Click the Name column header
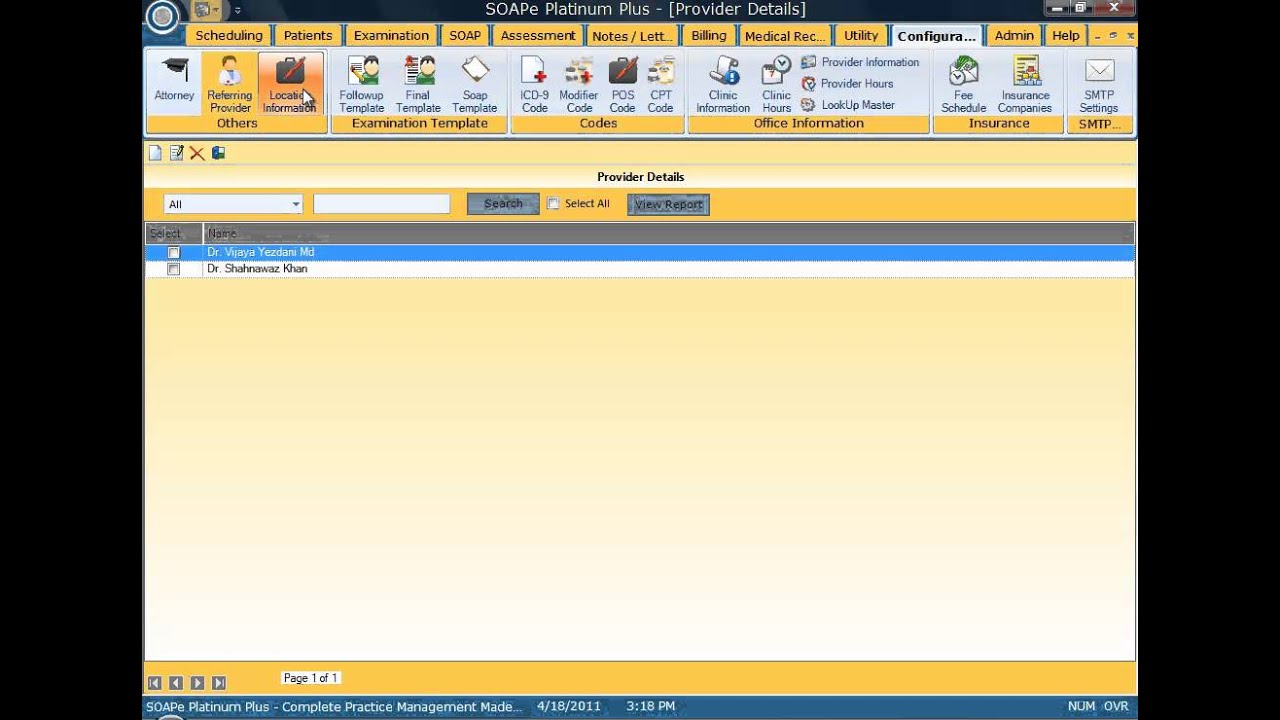This screenshot has width=1280, height=720. point(668,234)
